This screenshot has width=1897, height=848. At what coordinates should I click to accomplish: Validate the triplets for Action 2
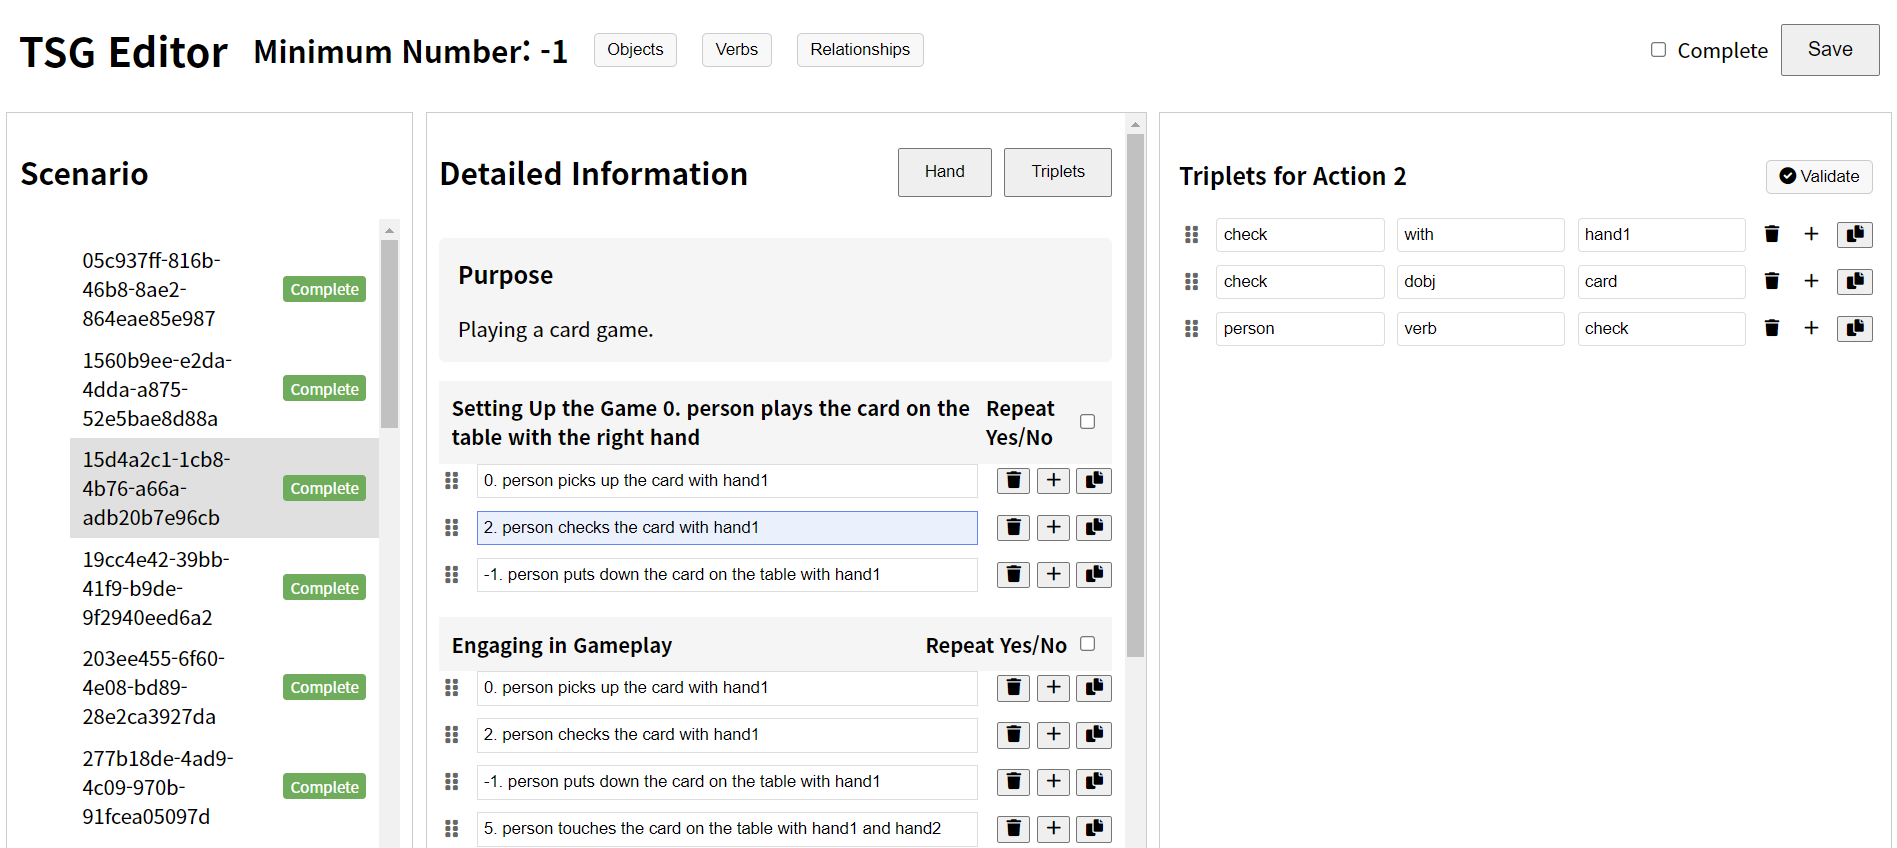(1818, 177)
